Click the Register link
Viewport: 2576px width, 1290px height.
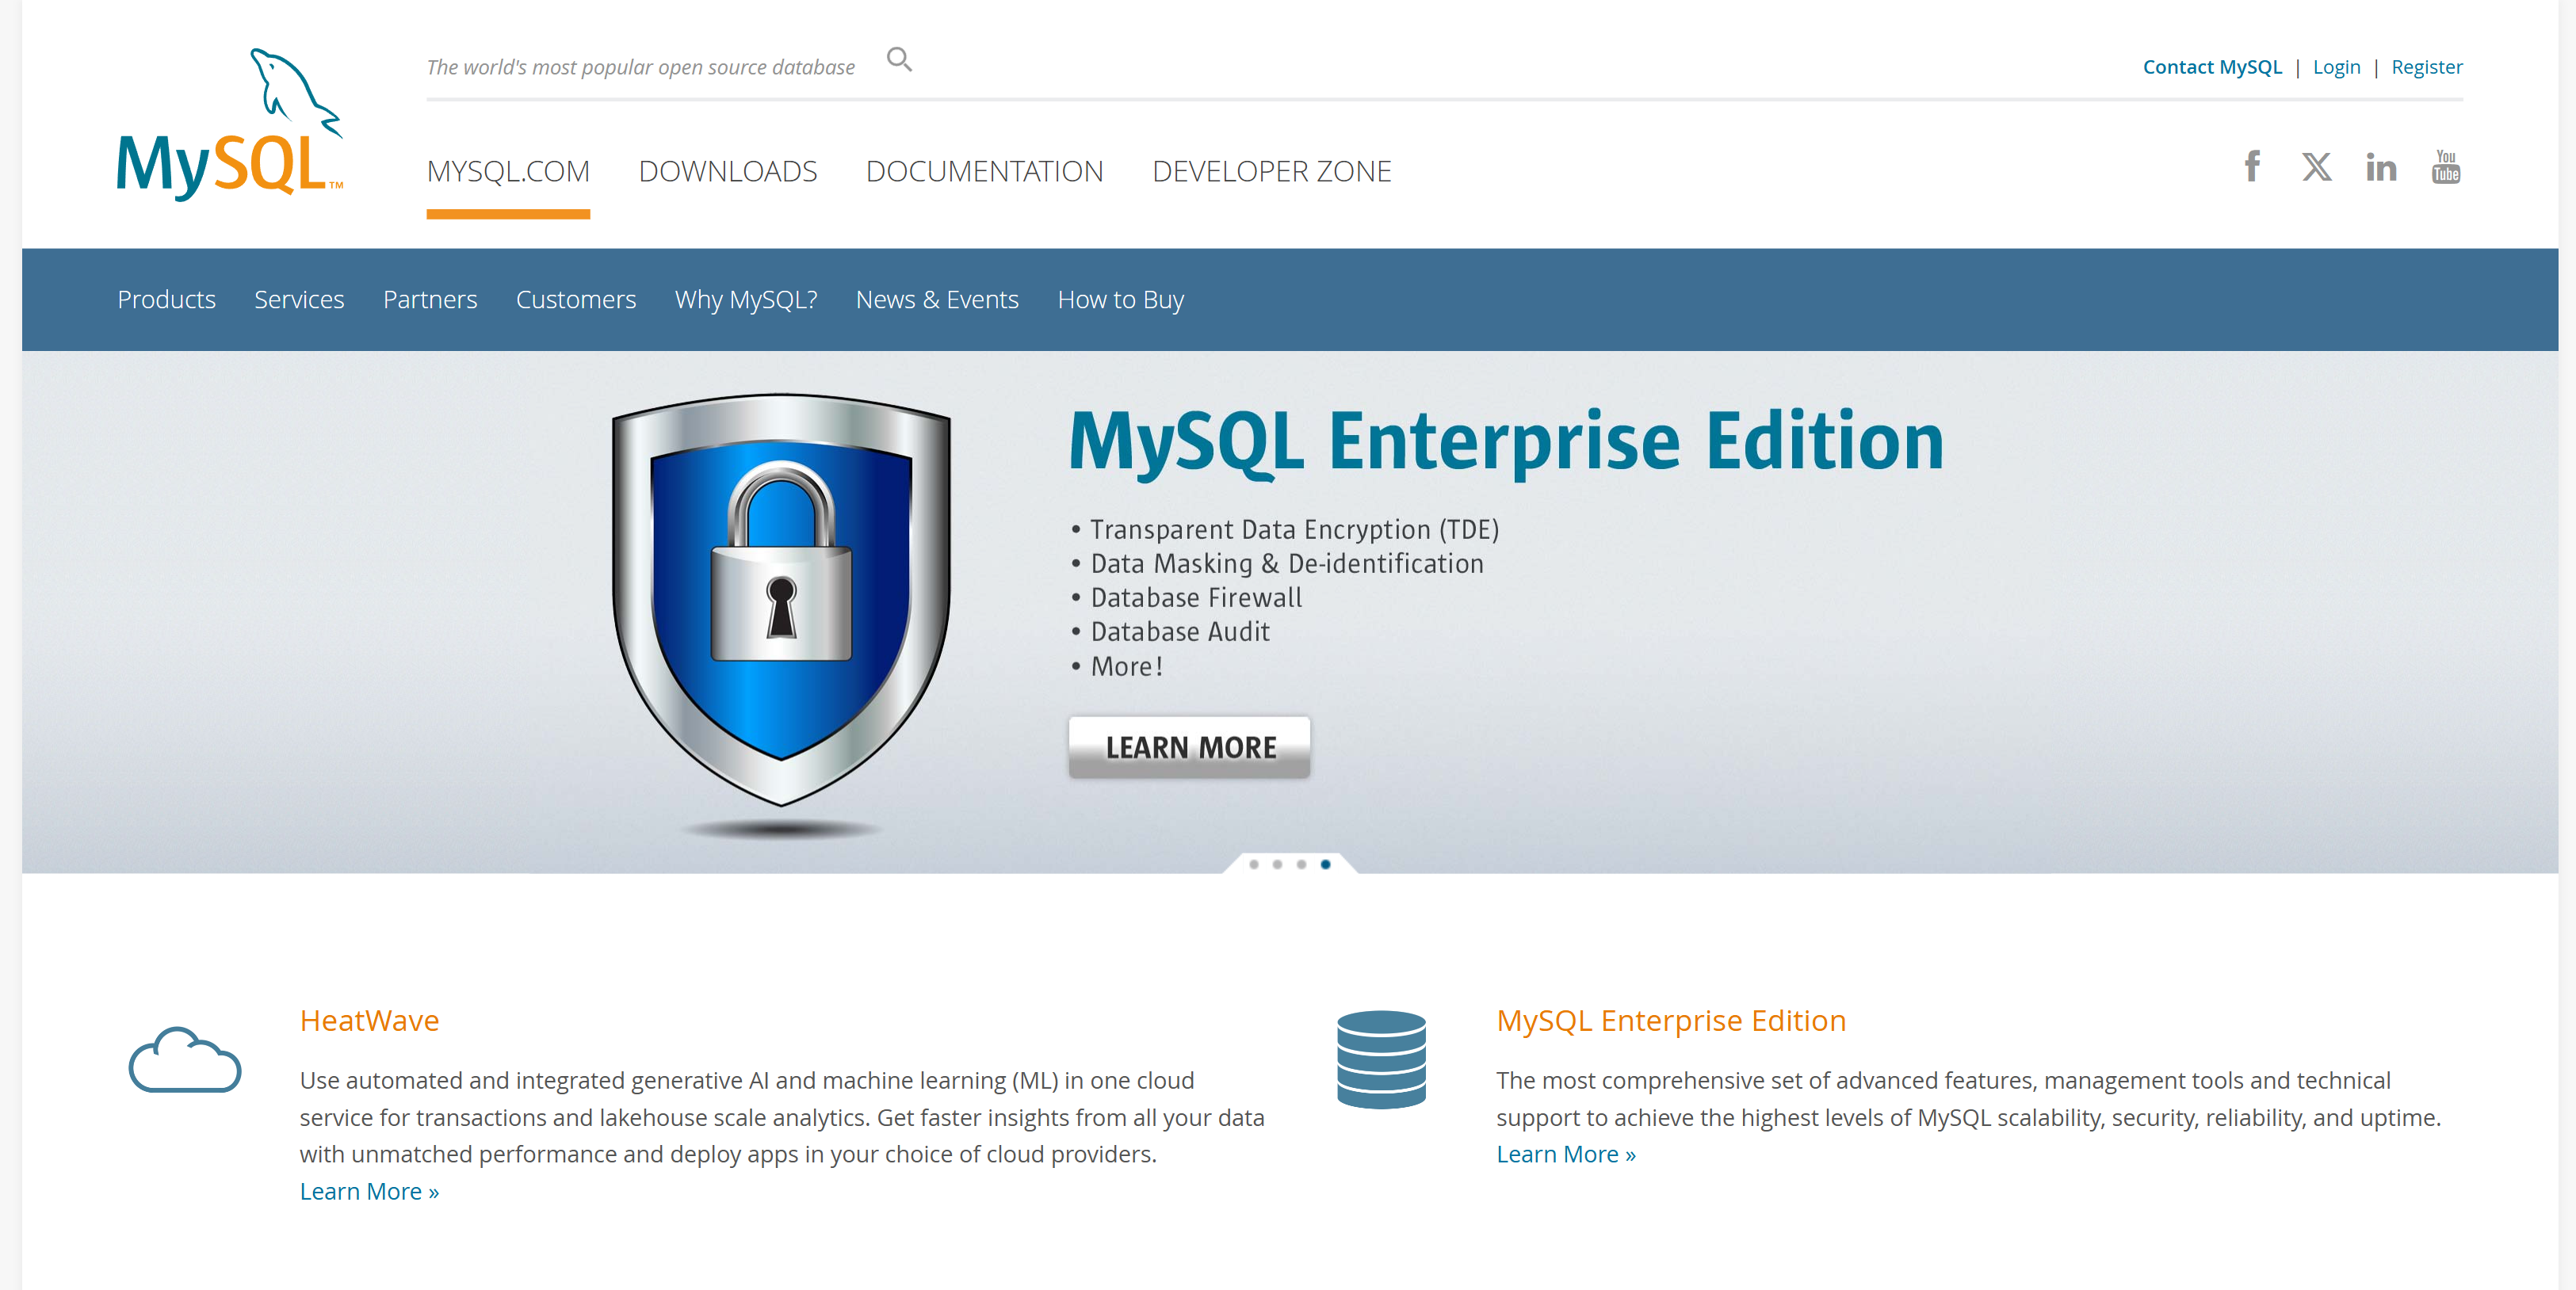click(2427, 66)
